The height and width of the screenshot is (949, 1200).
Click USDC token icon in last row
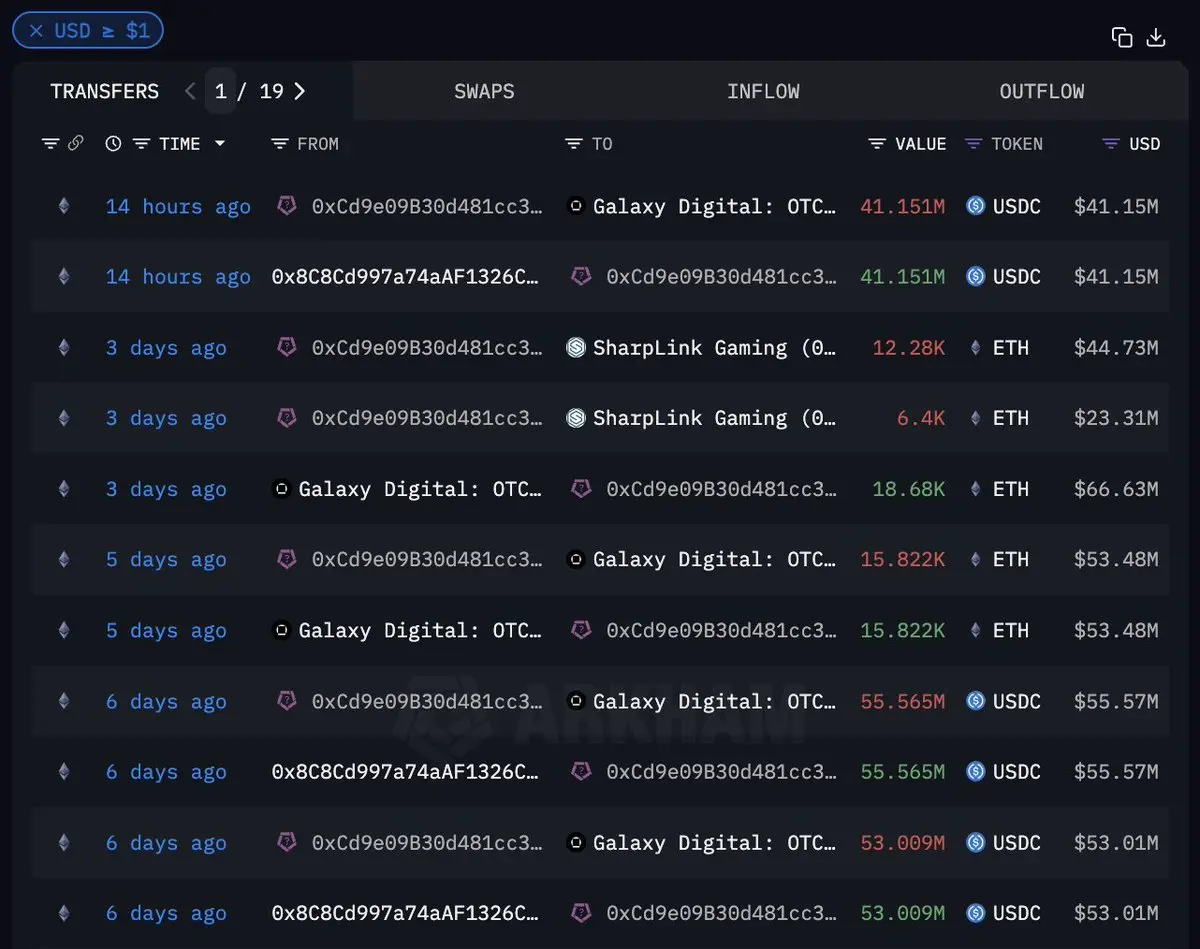click(x=976, y=913)
